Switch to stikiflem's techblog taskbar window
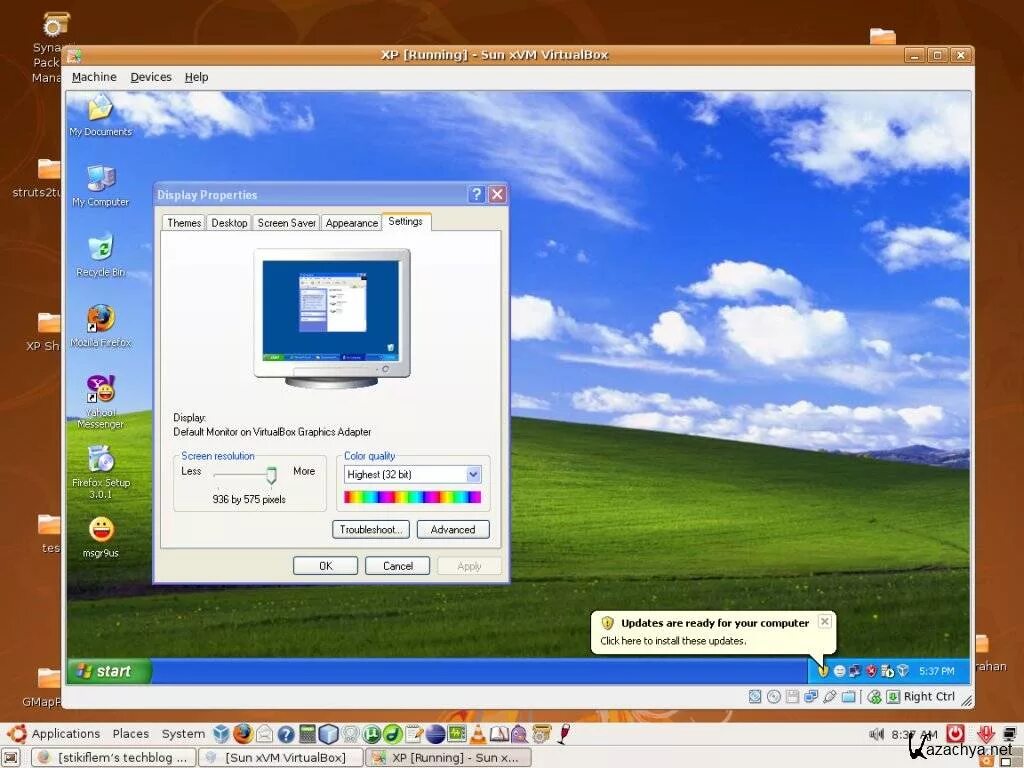 coord(114,758)
